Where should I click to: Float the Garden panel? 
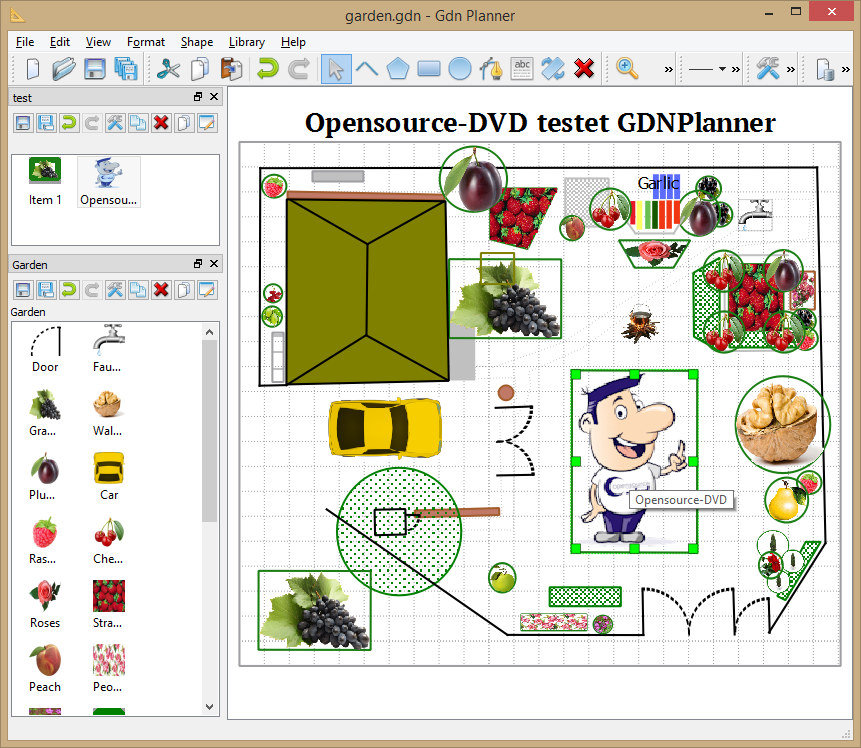click(198, 264)
